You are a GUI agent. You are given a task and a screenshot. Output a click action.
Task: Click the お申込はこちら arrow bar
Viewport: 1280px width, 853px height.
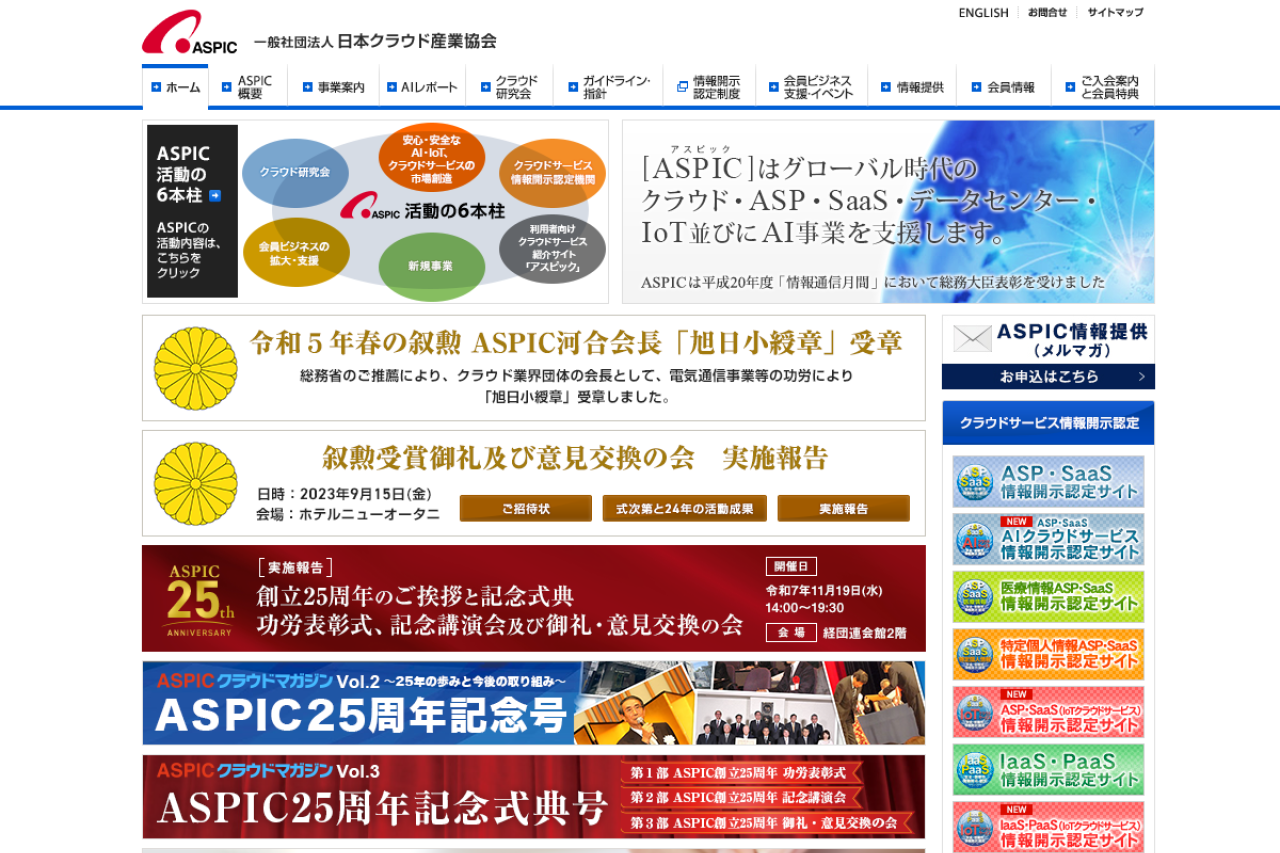coord(1048,377)
